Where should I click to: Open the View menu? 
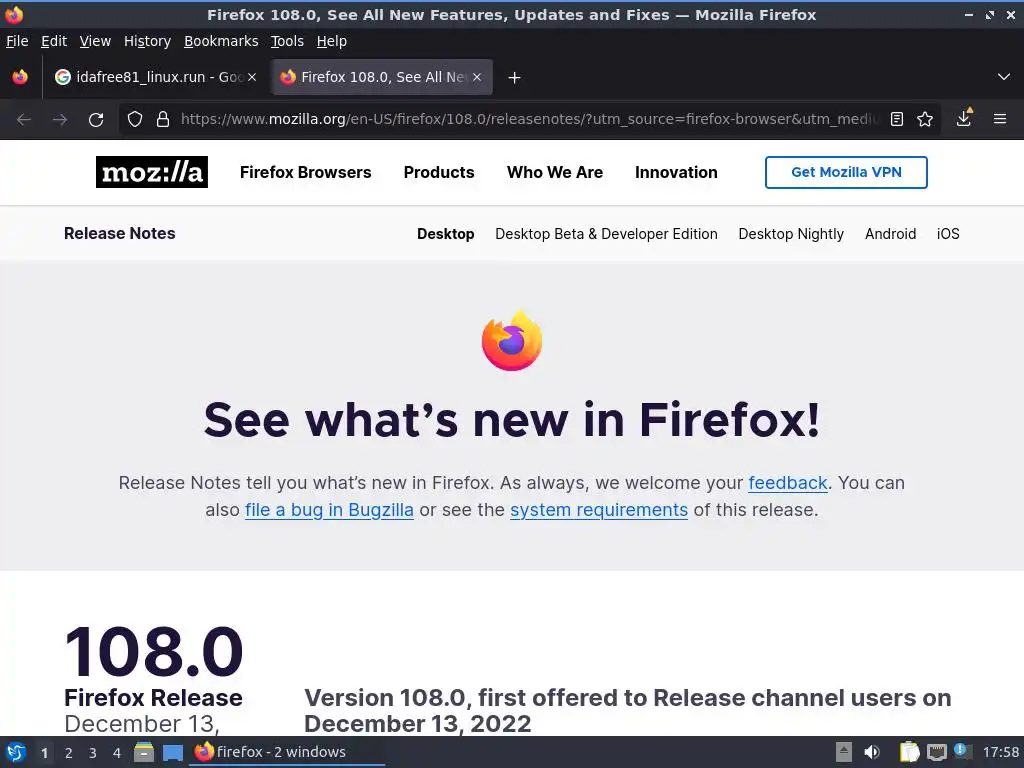(x=95, y=41)
